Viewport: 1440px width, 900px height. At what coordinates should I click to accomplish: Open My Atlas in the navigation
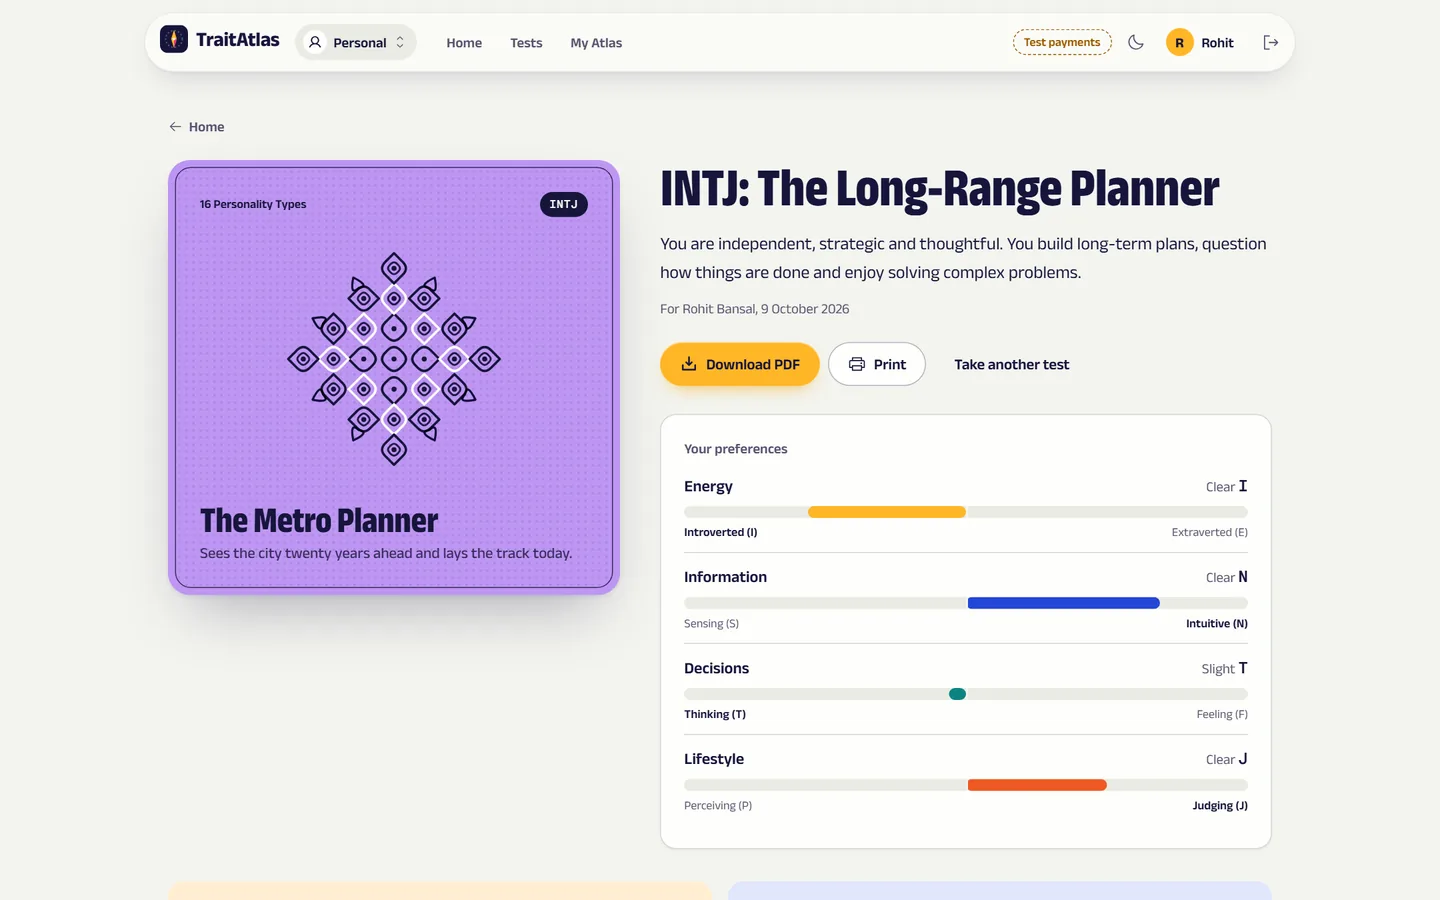pyautogui.click(x=596, y=43)
